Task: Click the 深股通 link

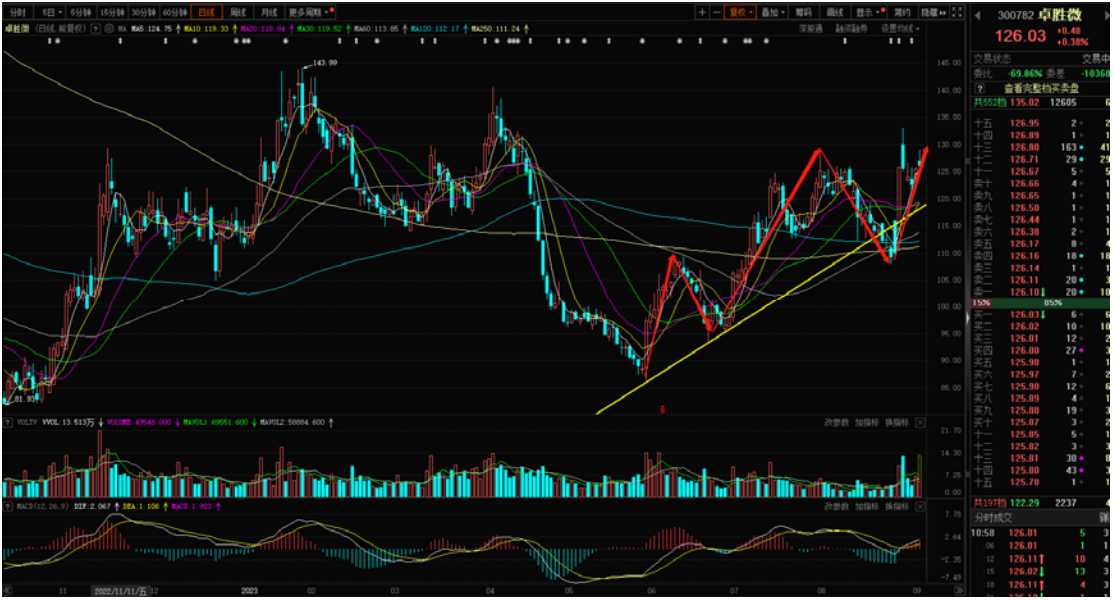Action: tap(811, 28)
